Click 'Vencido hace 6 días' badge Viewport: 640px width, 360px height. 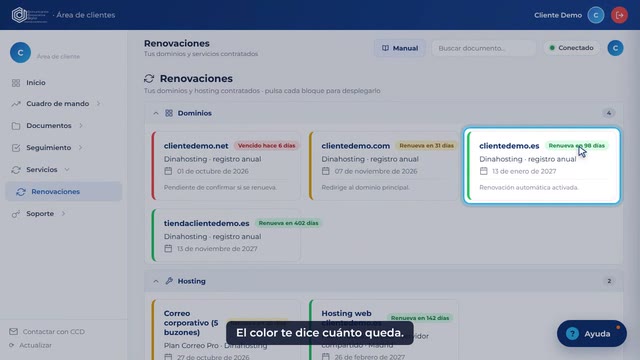click(267, 146)
